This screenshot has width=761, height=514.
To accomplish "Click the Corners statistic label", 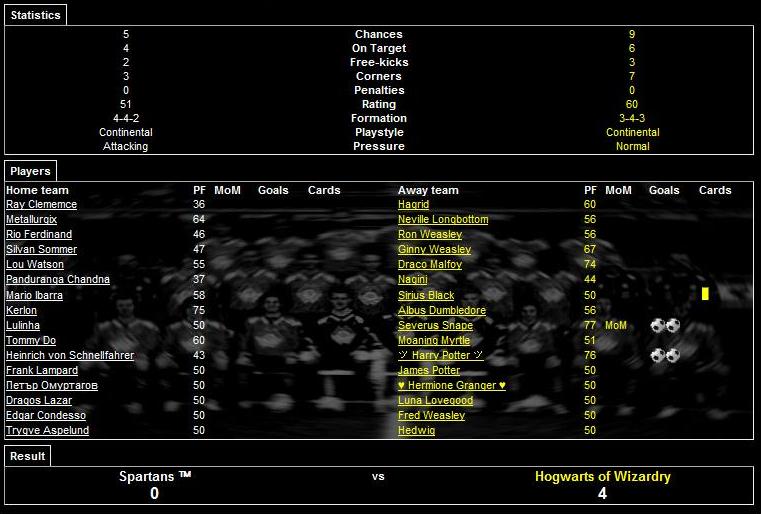I will pyautogui.click(x=379, y=77).
